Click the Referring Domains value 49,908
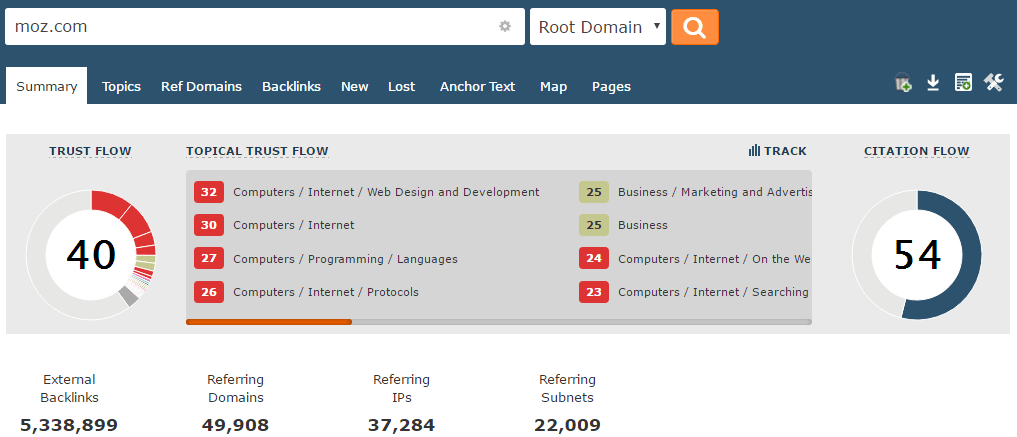This screenshot has height=437, width=1017. coord(235,425)
